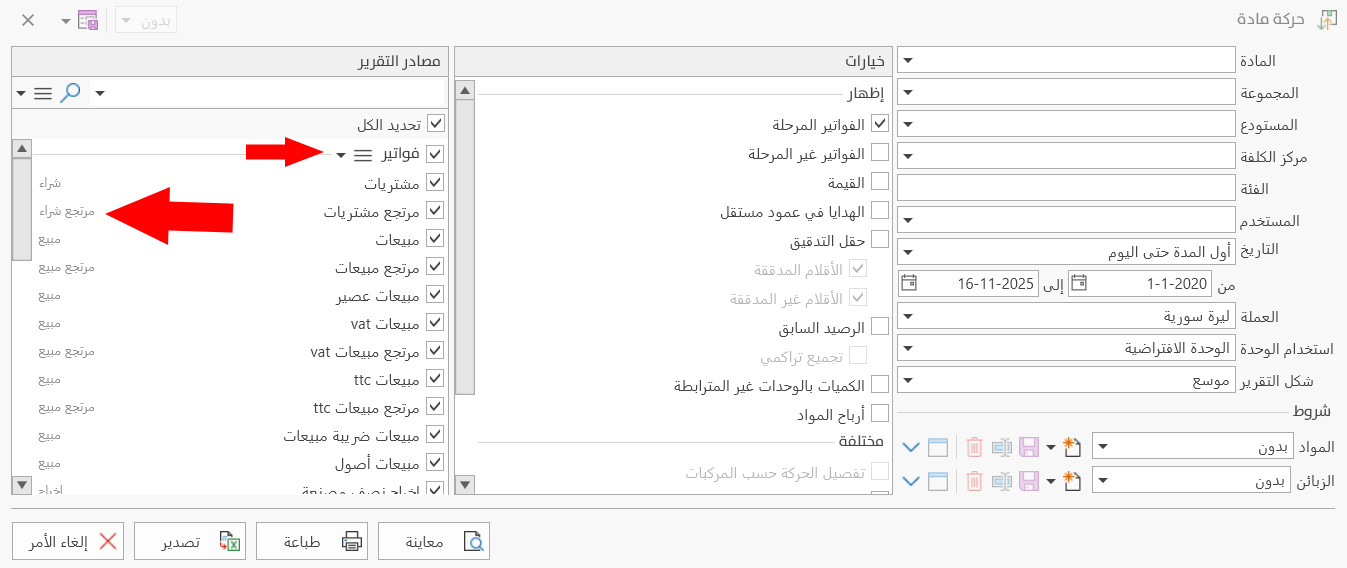Open the arrow beside the save layout icon
This screenshot has width=1347, height=568.
(x=65, y=20)
